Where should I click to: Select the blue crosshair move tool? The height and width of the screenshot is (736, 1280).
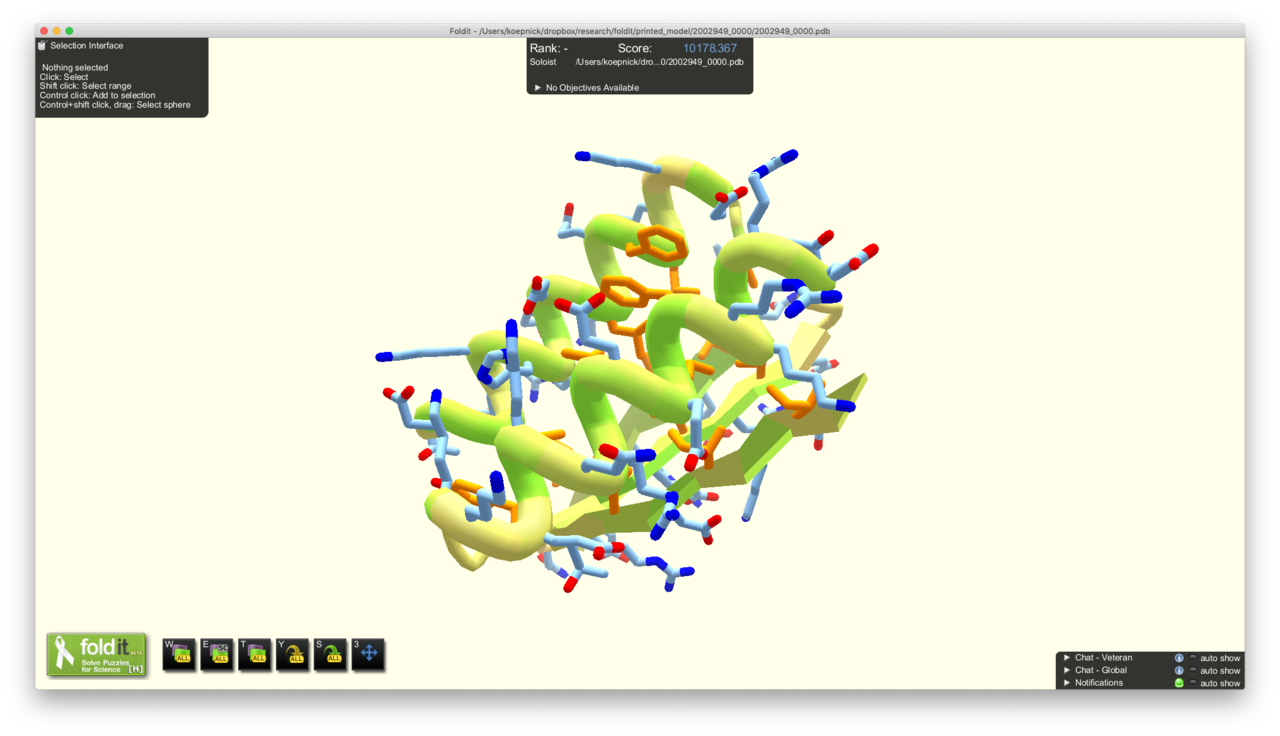[366, 656]
